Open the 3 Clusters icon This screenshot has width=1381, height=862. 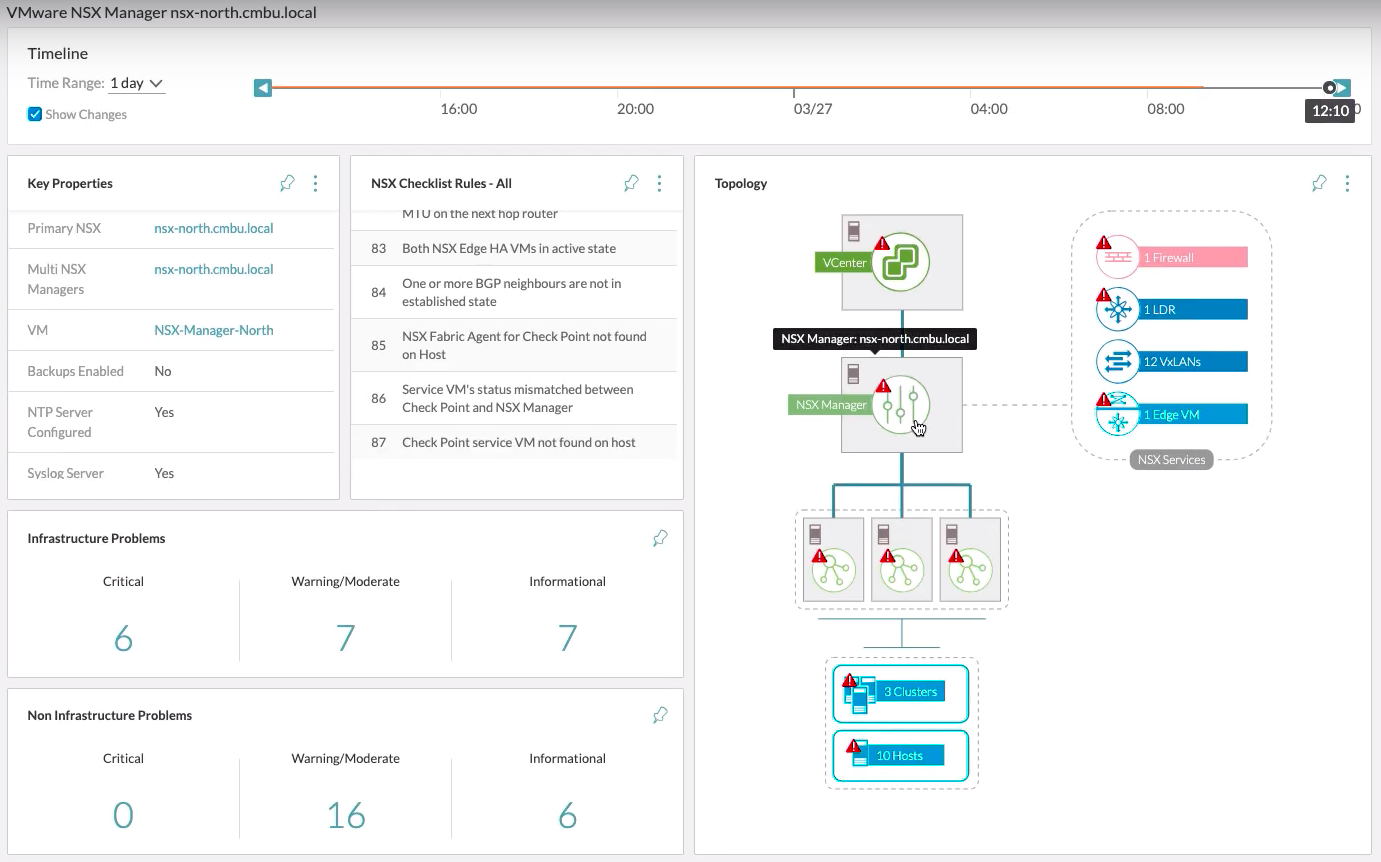(859, 693)
